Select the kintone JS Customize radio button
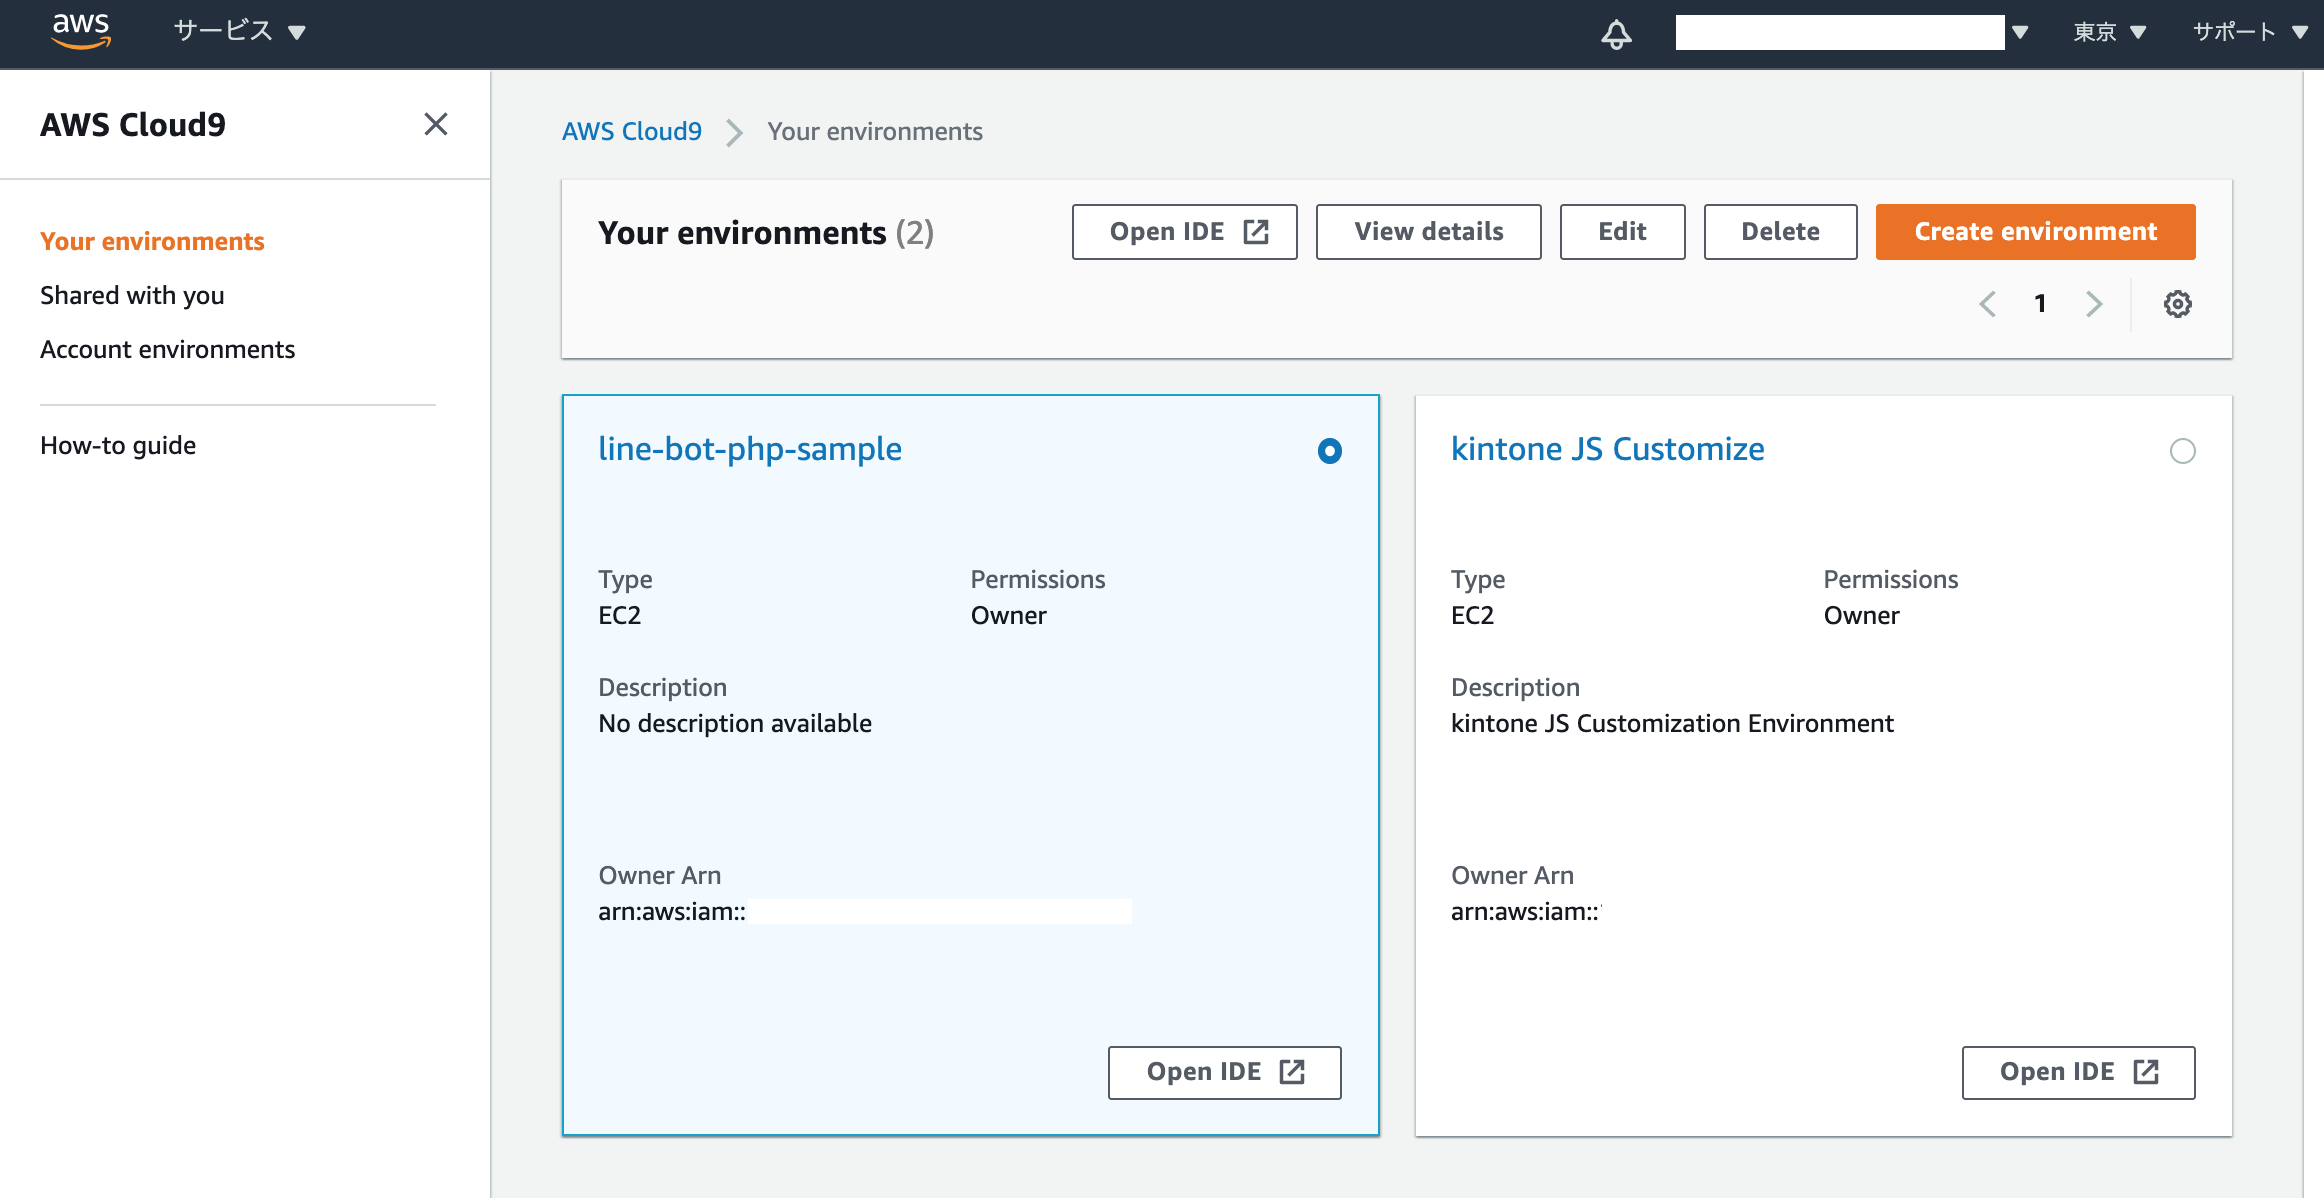2324x1198 pixels. 2182,451
